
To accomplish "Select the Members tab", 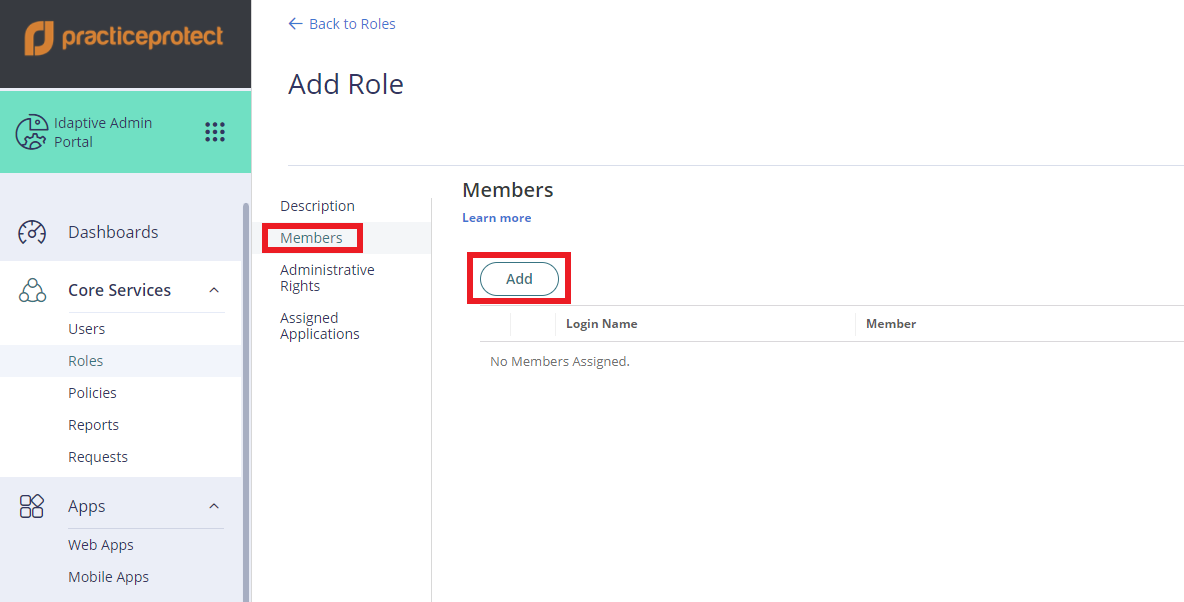I will tap(311, 238).
